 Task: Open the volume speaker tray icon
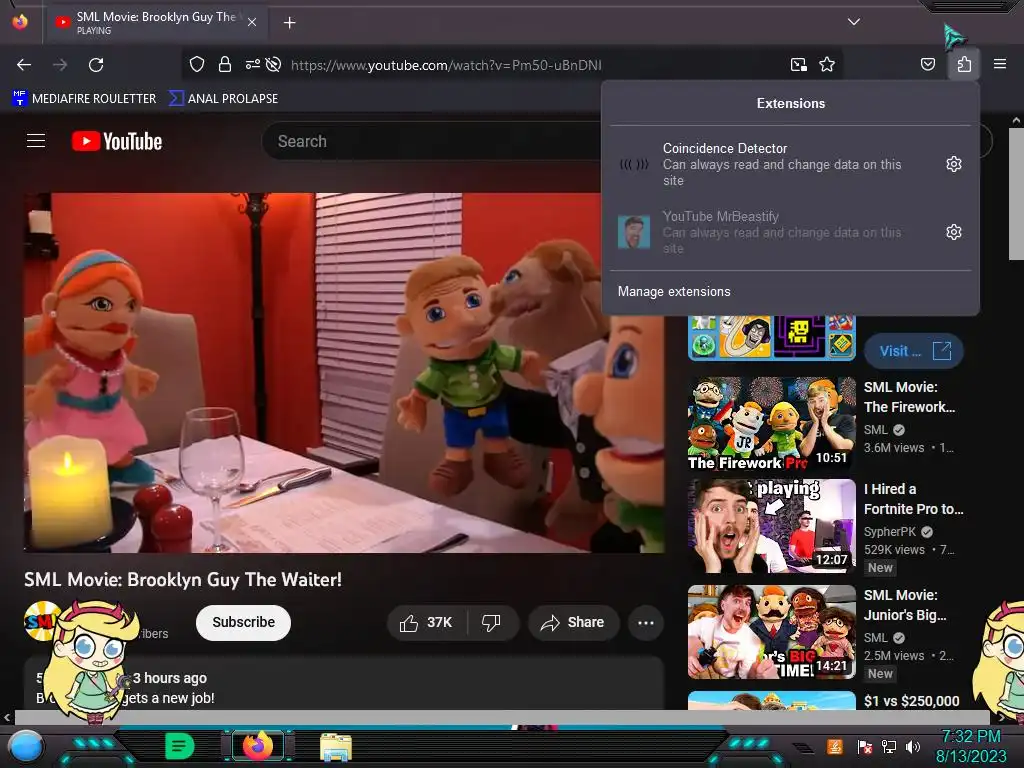point(913,747)
